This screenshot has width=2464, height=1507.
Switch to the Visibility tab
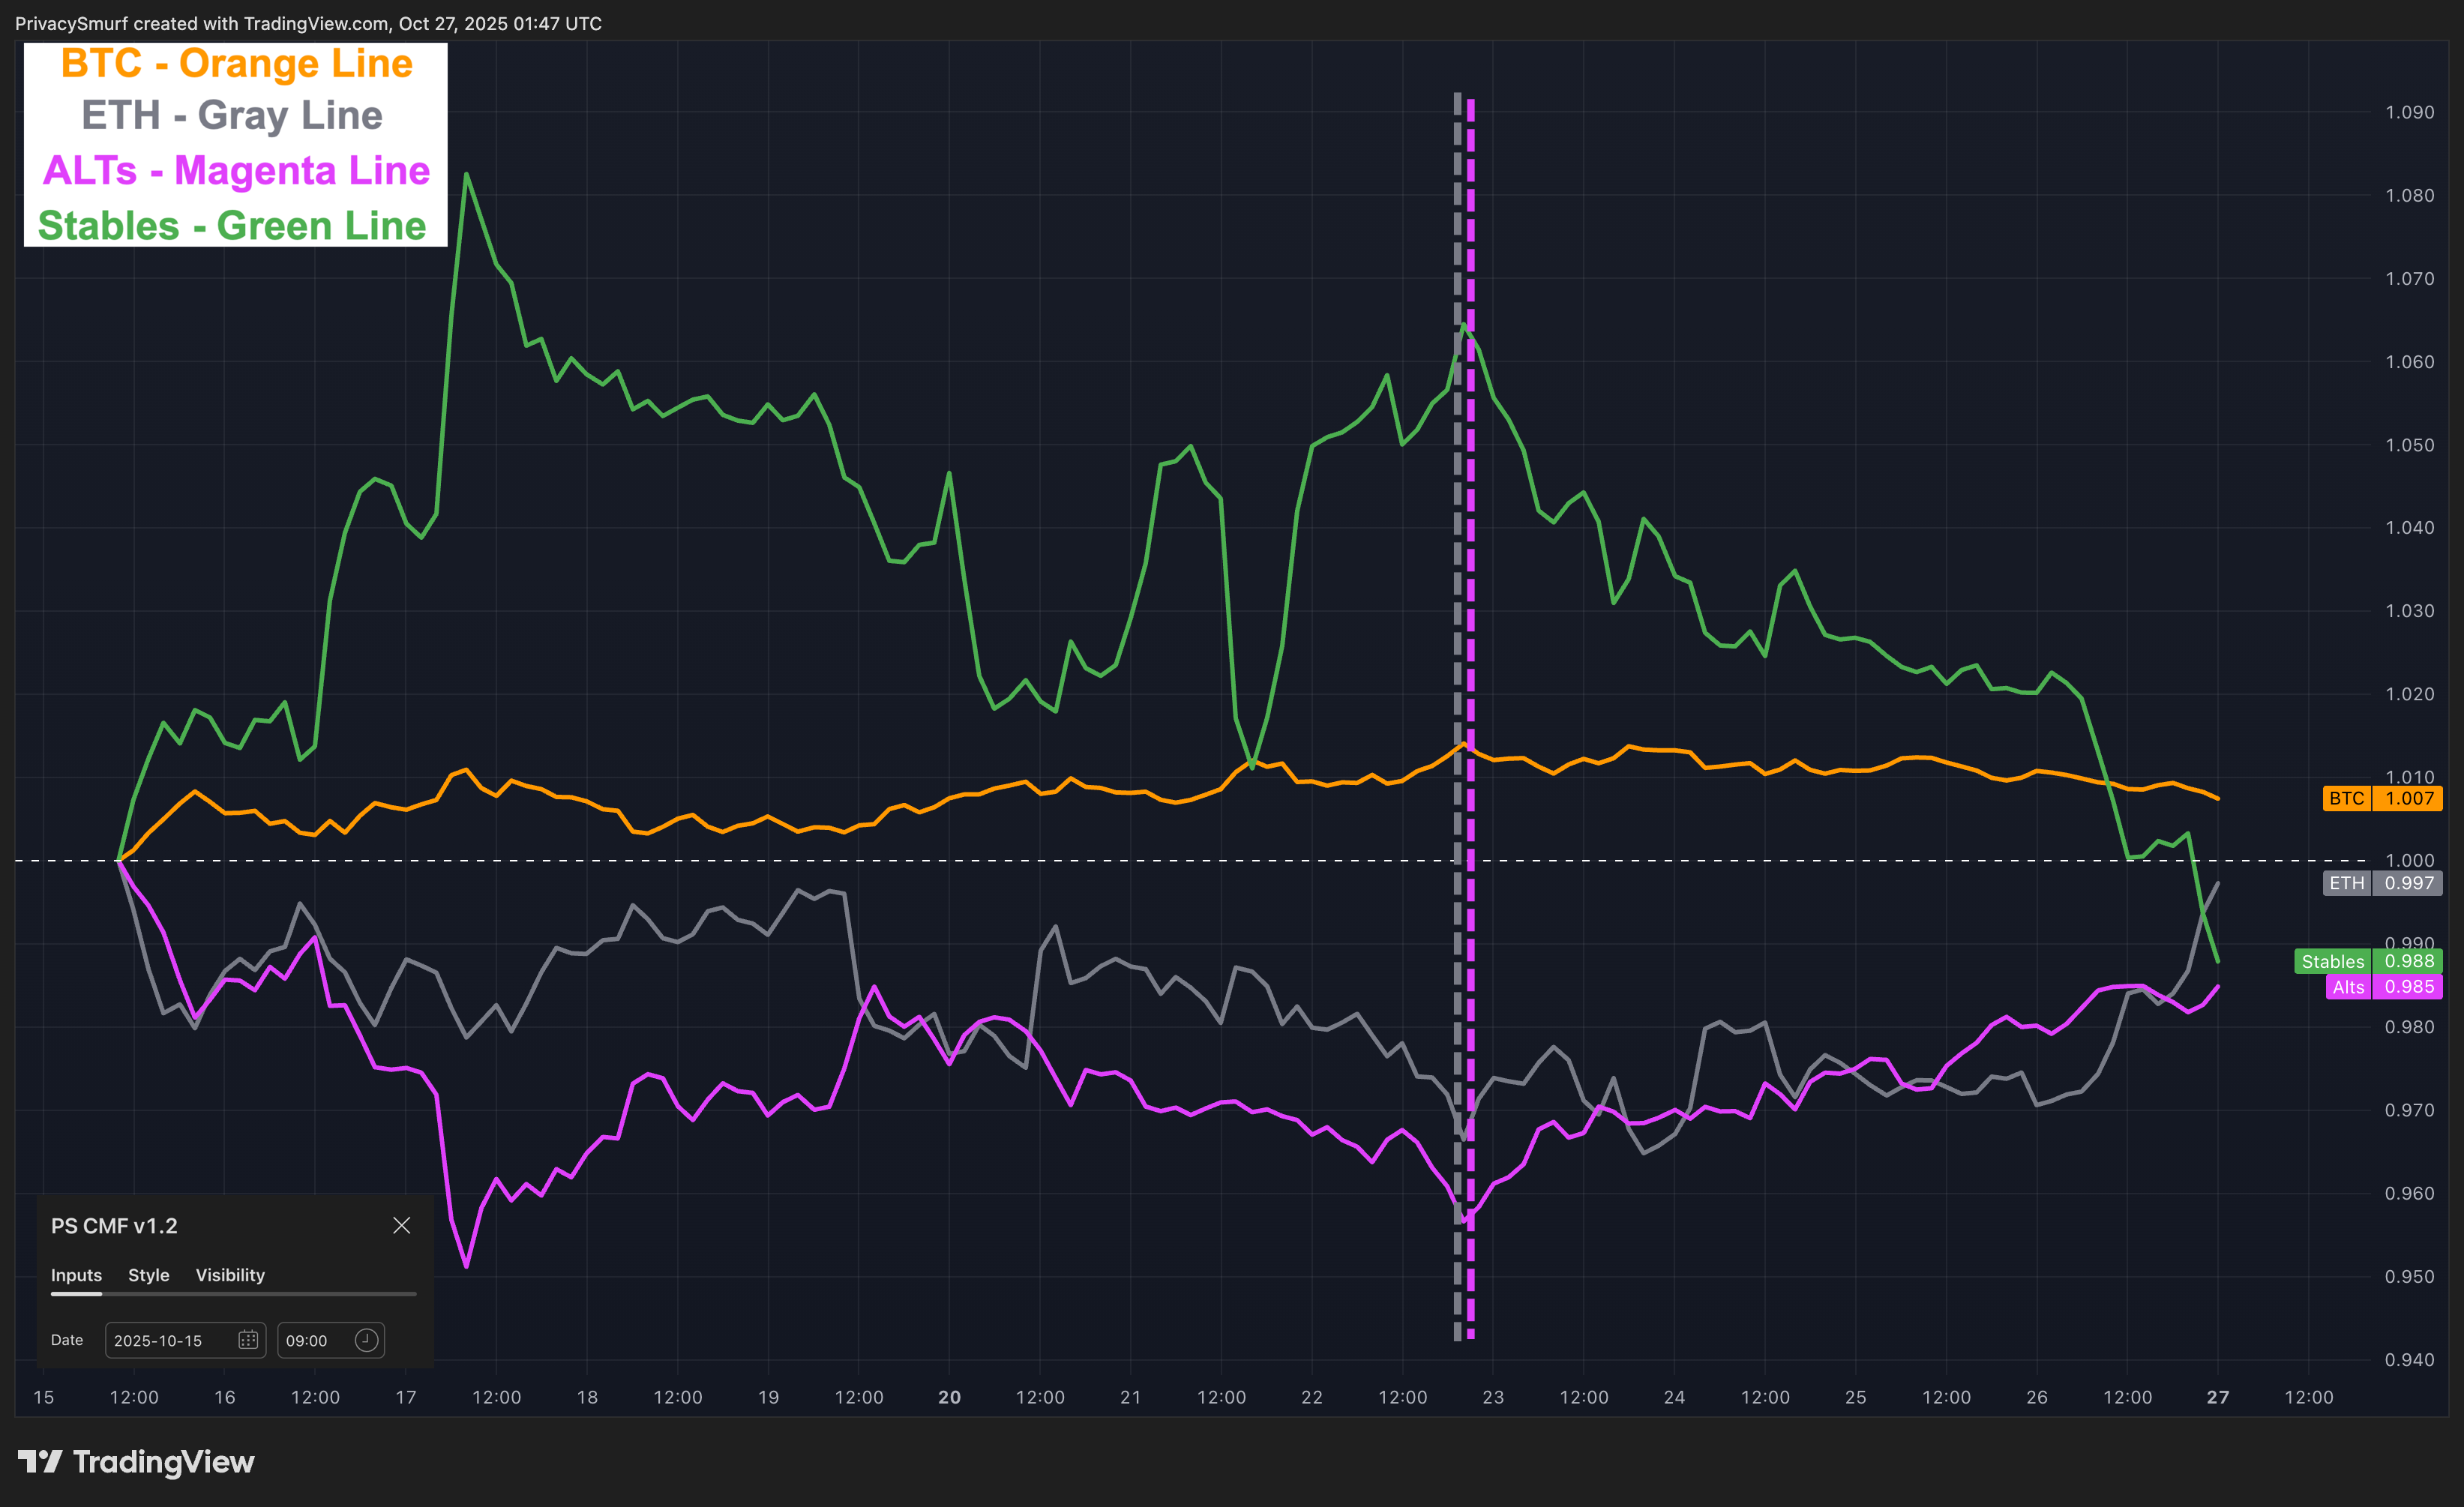[x=230, y=1275]
